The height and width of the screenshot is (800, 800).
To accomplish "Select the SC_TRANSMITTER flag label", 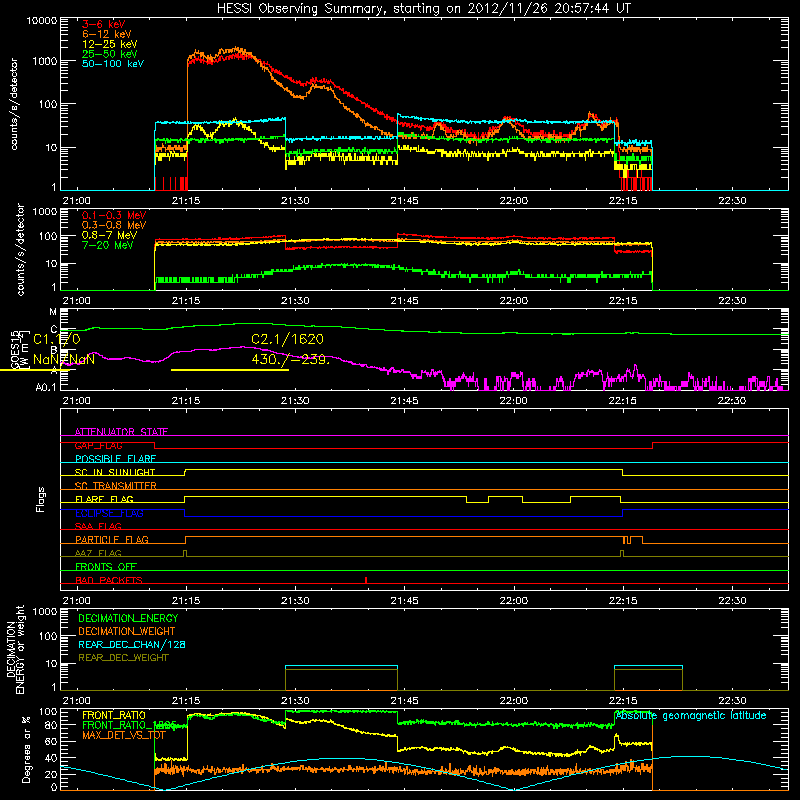I will [116, 486].
